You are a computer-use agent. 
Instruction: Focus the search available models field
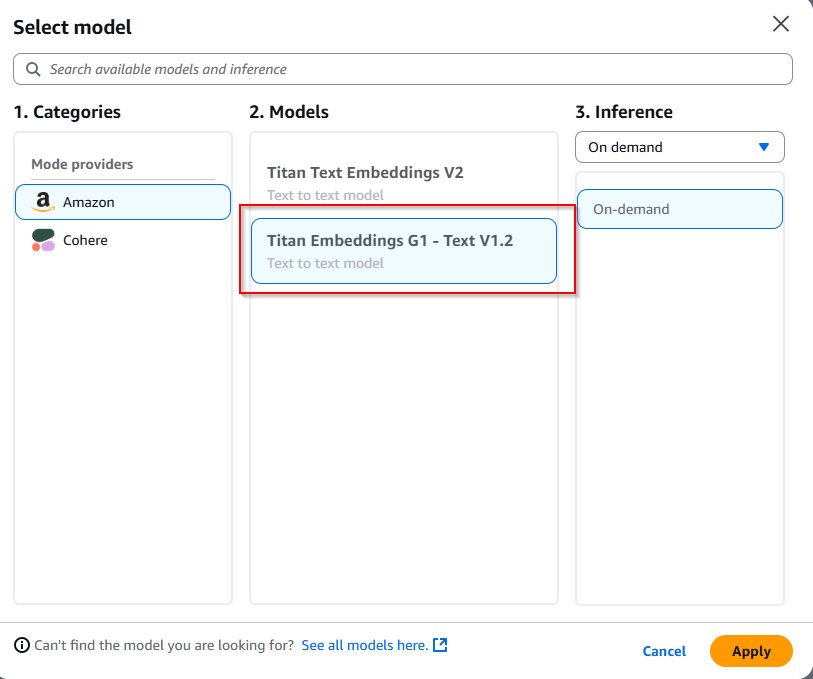point(402,69)
